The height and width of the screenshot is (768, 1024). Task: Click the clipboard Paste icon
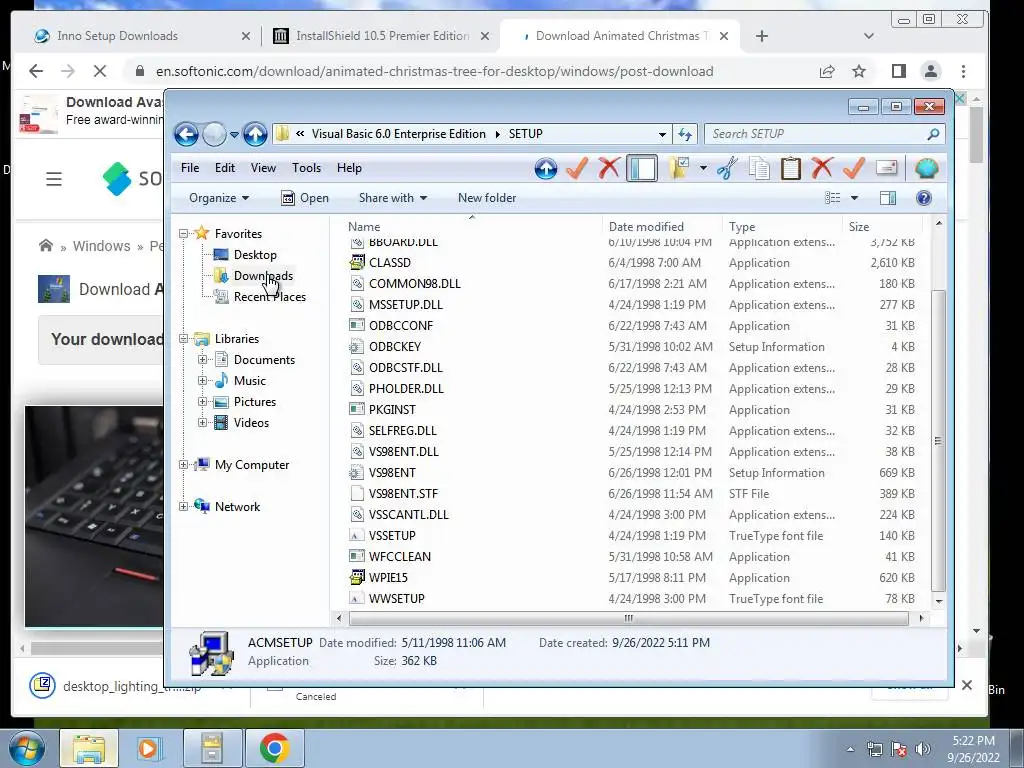[x=790, y=168]
